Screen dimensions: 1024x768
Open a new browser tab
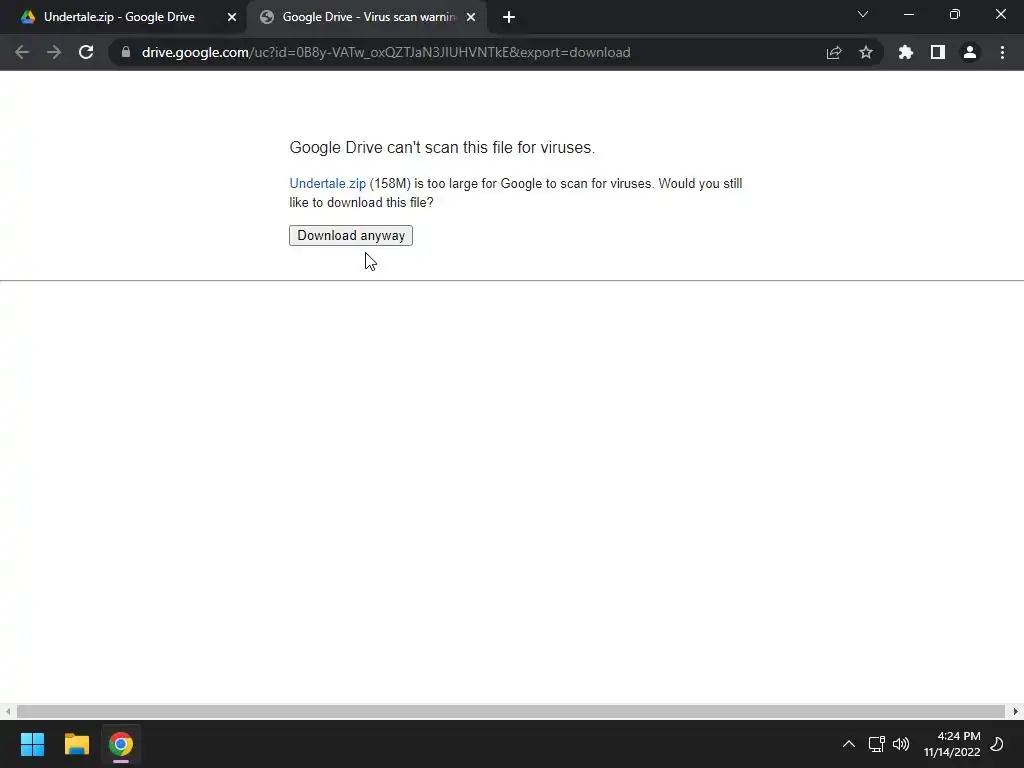tap(509, 17)
